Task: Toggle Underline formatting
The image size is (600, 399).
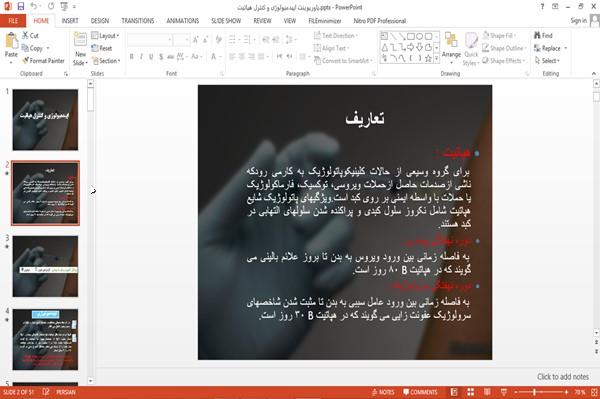Action: click(151, 57)
